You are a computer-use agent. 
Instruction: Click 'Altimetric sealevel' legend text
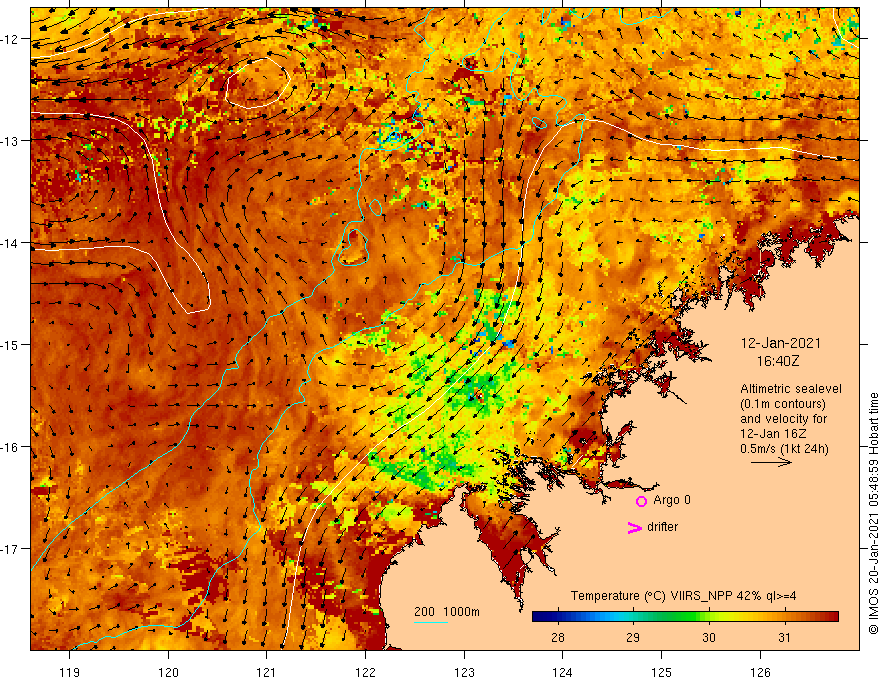pos(791,389)
